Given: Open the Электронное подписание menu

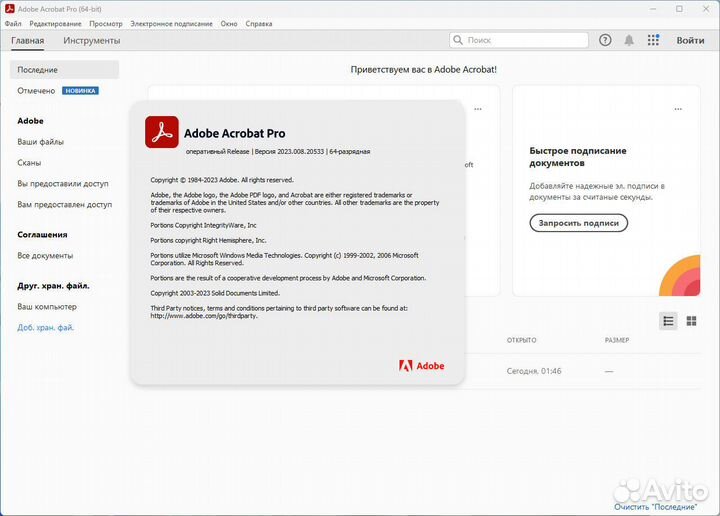Looking at the screenshot, I should point(171,23).
